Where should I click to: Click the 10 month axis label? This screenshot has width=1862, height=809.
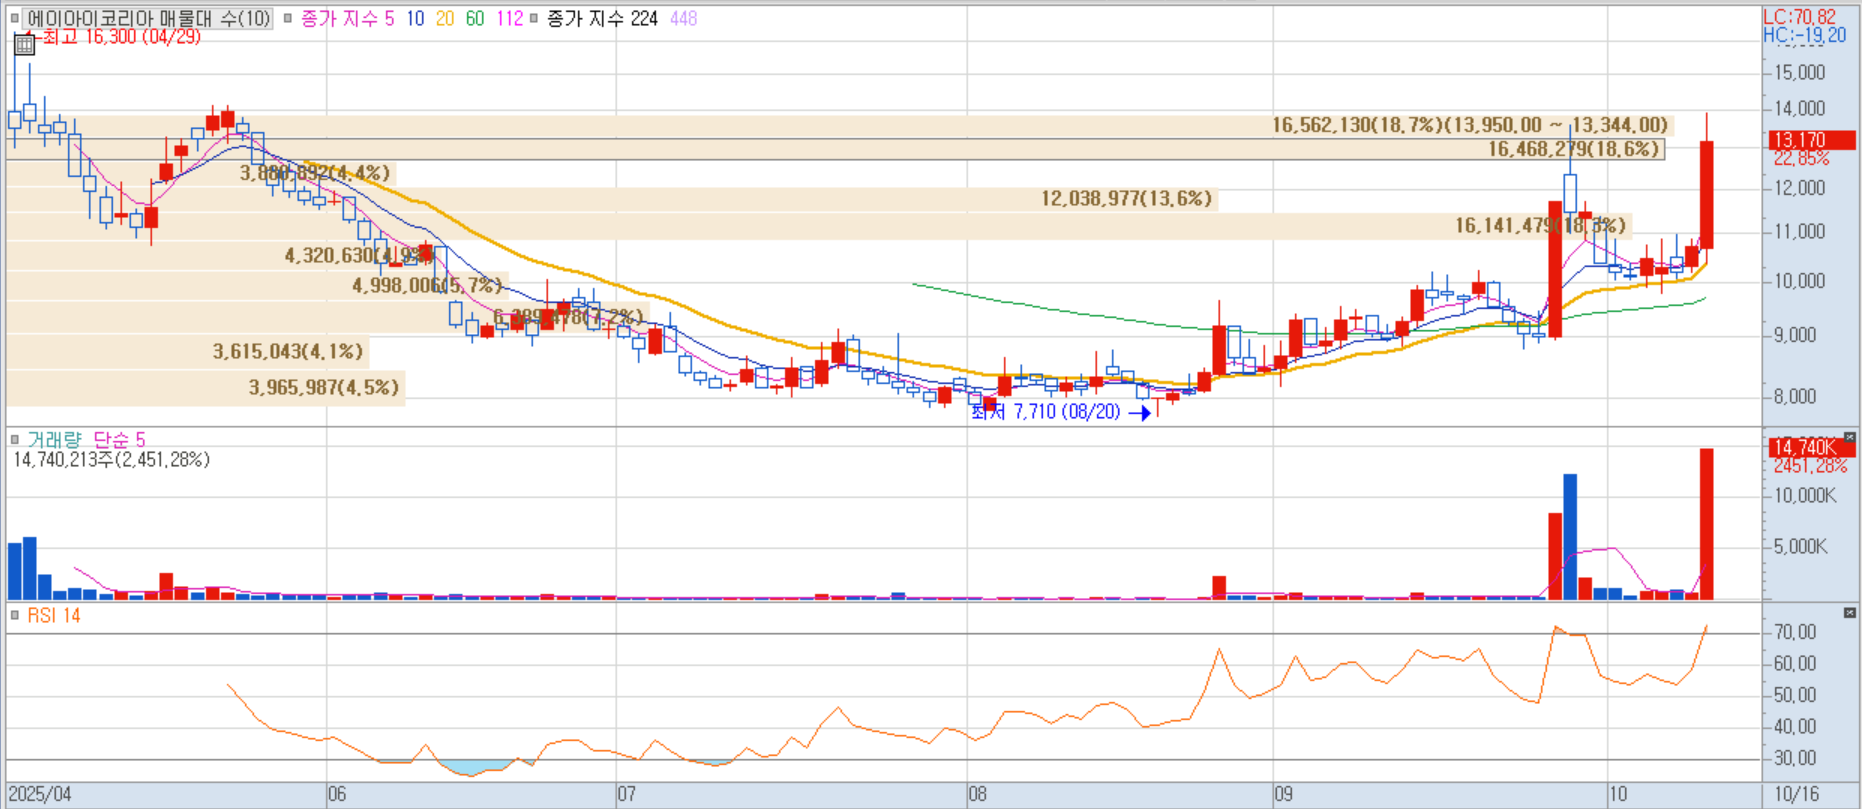(1617, 794)
